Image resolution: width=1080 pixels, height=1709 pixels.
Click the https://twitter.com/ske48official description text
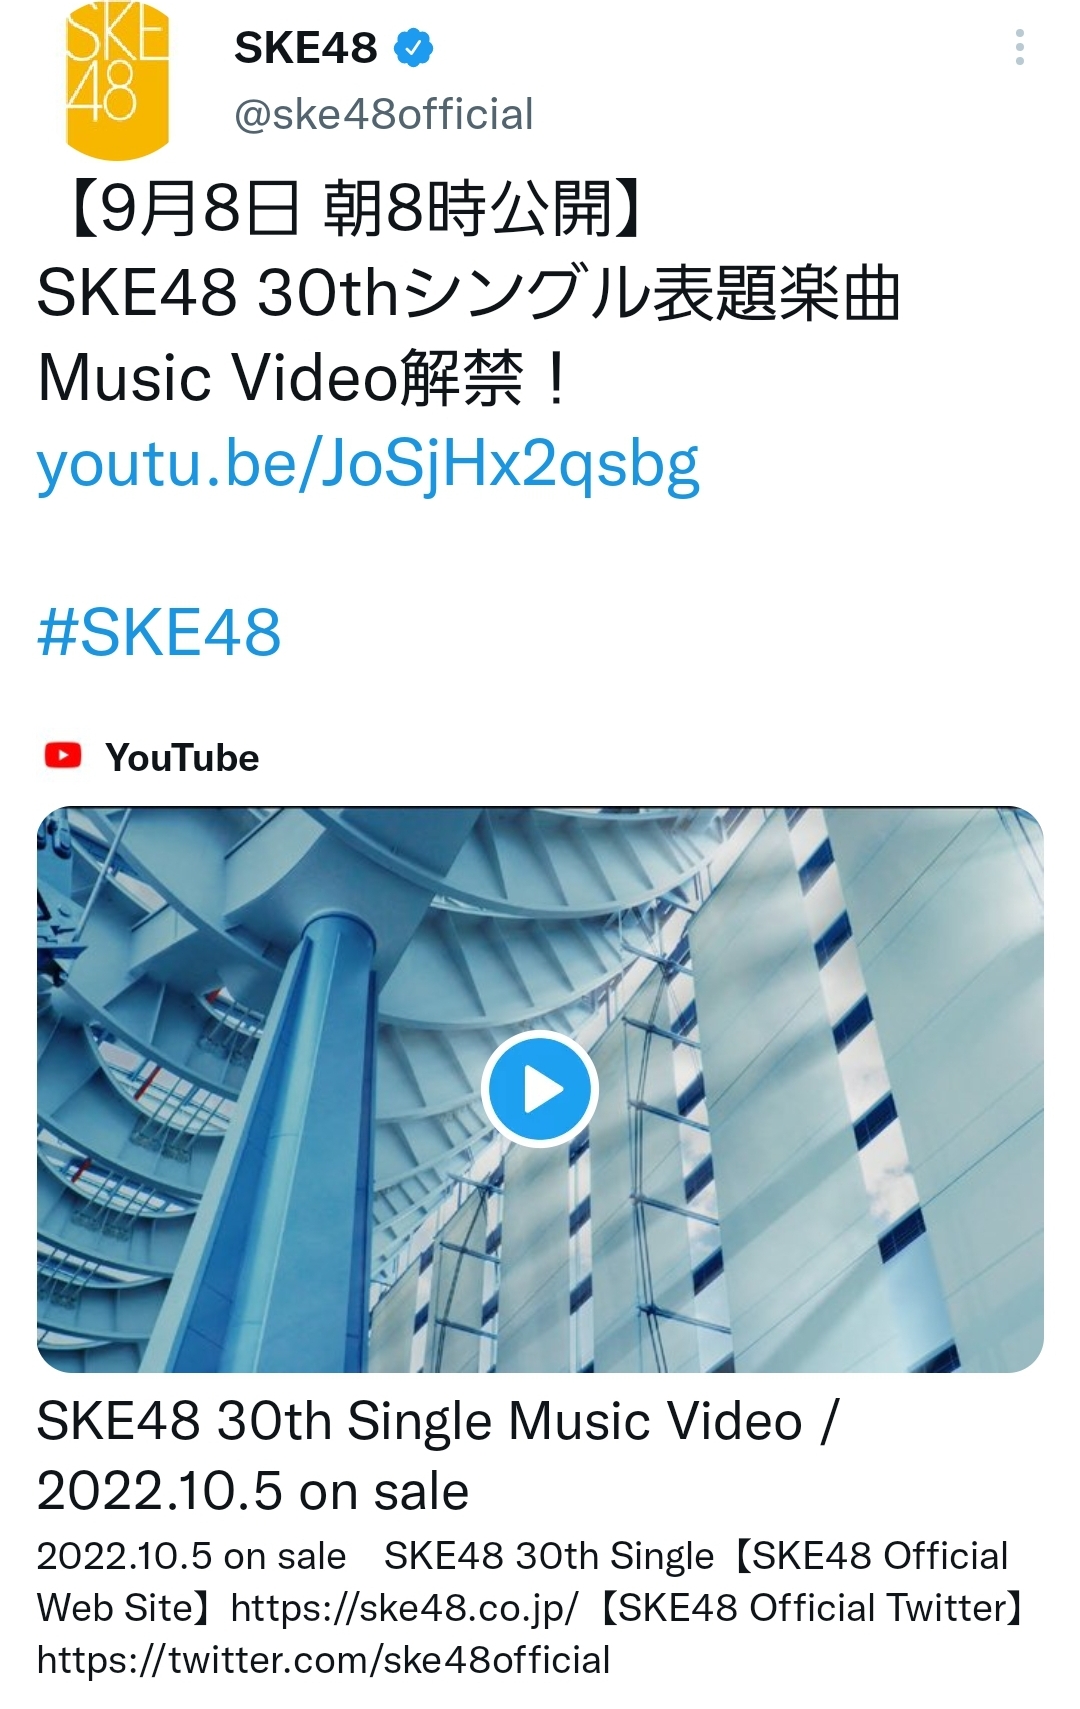click(323, 1660)
